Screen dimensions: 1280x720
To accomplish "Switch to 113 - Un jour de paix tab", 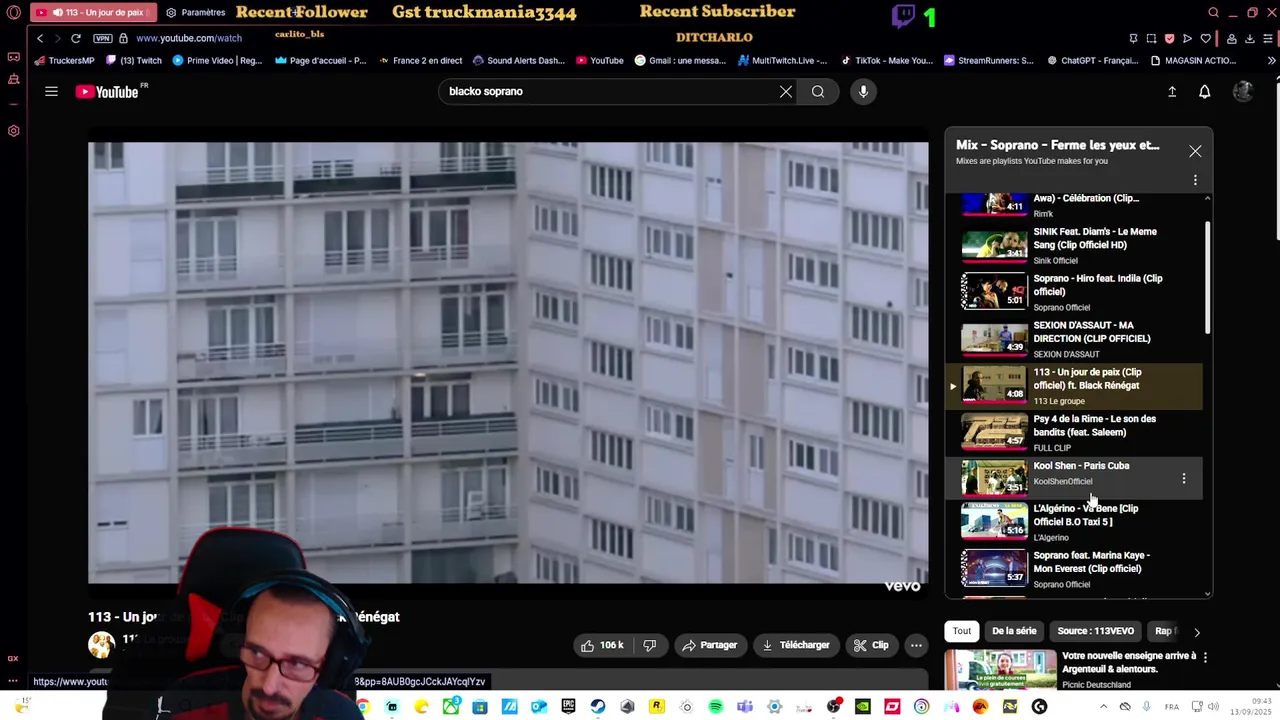I will tap(93, 13).
